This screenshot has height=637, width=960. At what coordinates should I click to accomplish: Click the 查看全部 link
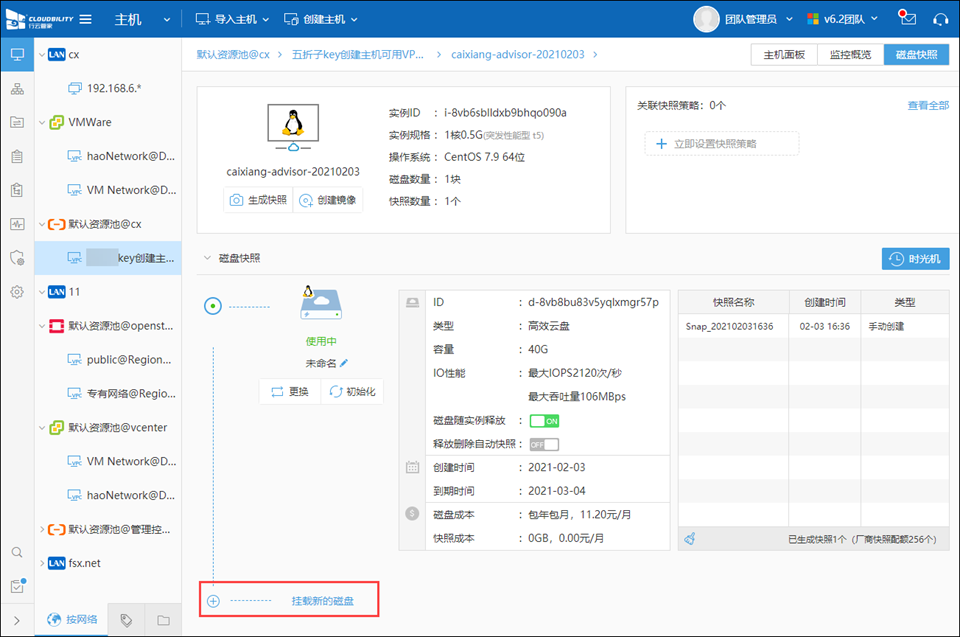click(927, 105)
